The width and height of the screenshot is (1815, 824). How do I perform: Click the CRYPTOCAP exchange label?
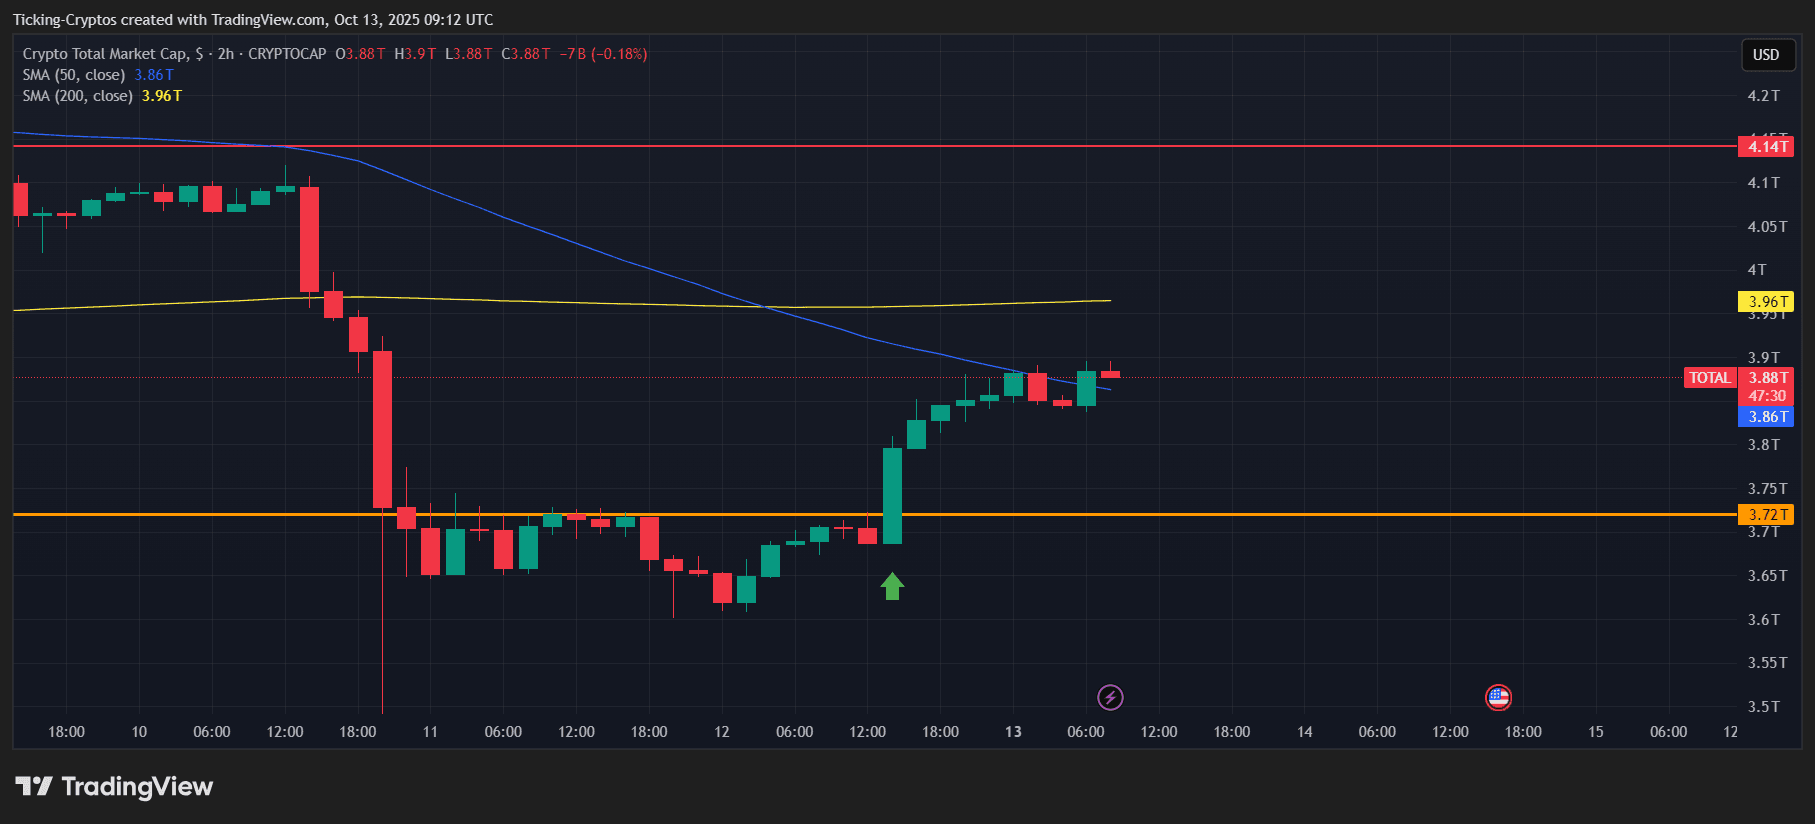tap(287, 54)
